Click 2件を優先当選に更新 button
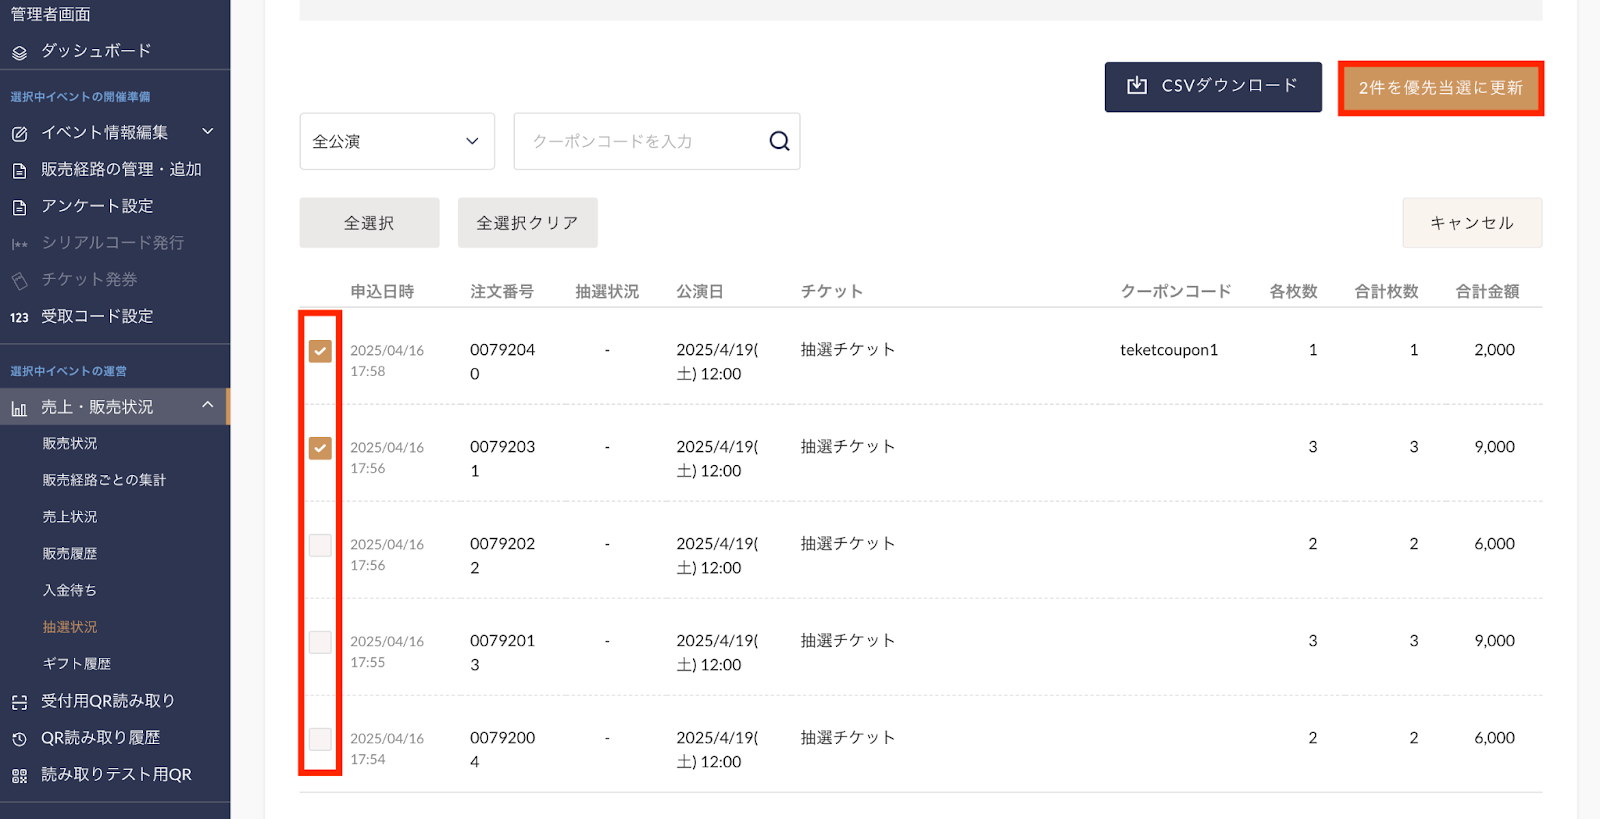Screen dimensions: 1600x819 [x=1441, y=88]
